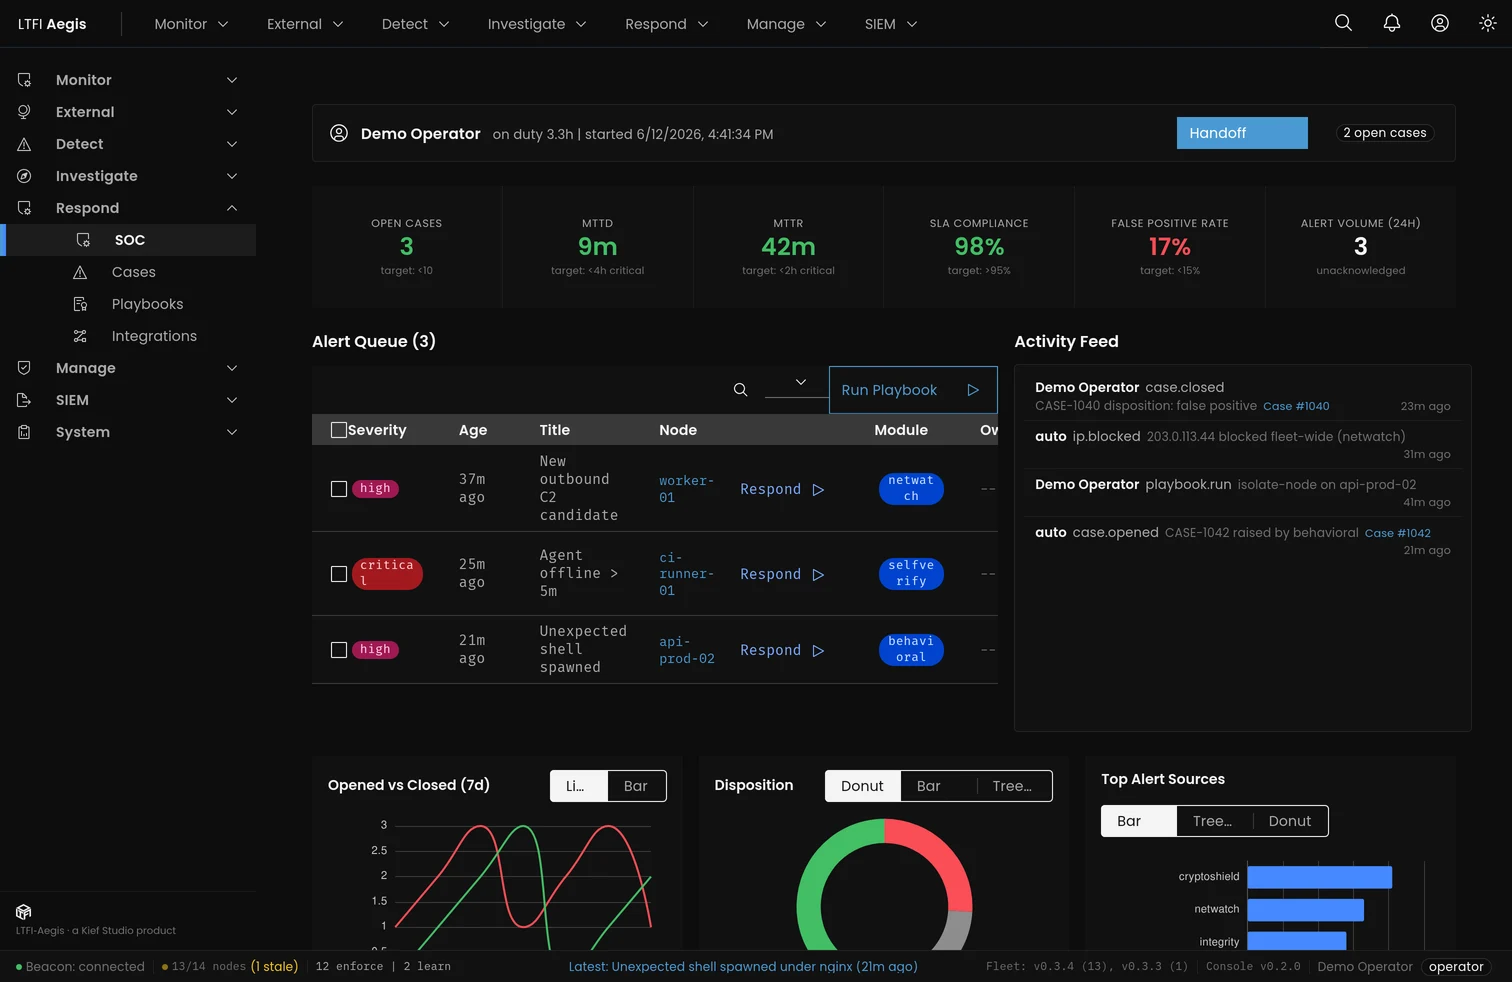The width and height of the screenshot is (1512, 982).
Task: Click Respond play arrow for ci-runner-01 alert
Action: pos(818,574)
